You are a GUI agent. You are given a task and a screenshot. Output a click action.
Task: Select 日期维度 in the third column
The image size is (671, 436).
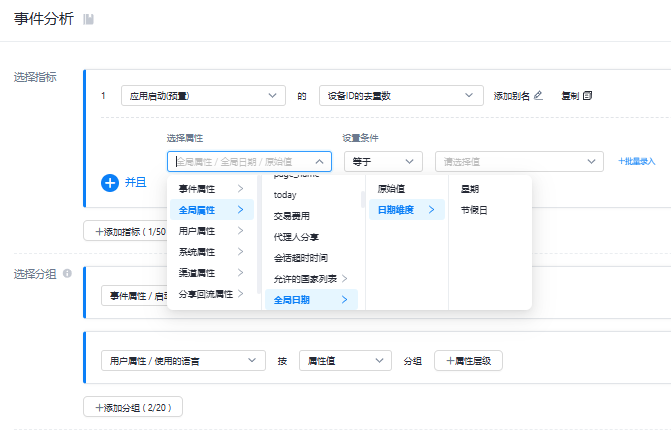407,210
